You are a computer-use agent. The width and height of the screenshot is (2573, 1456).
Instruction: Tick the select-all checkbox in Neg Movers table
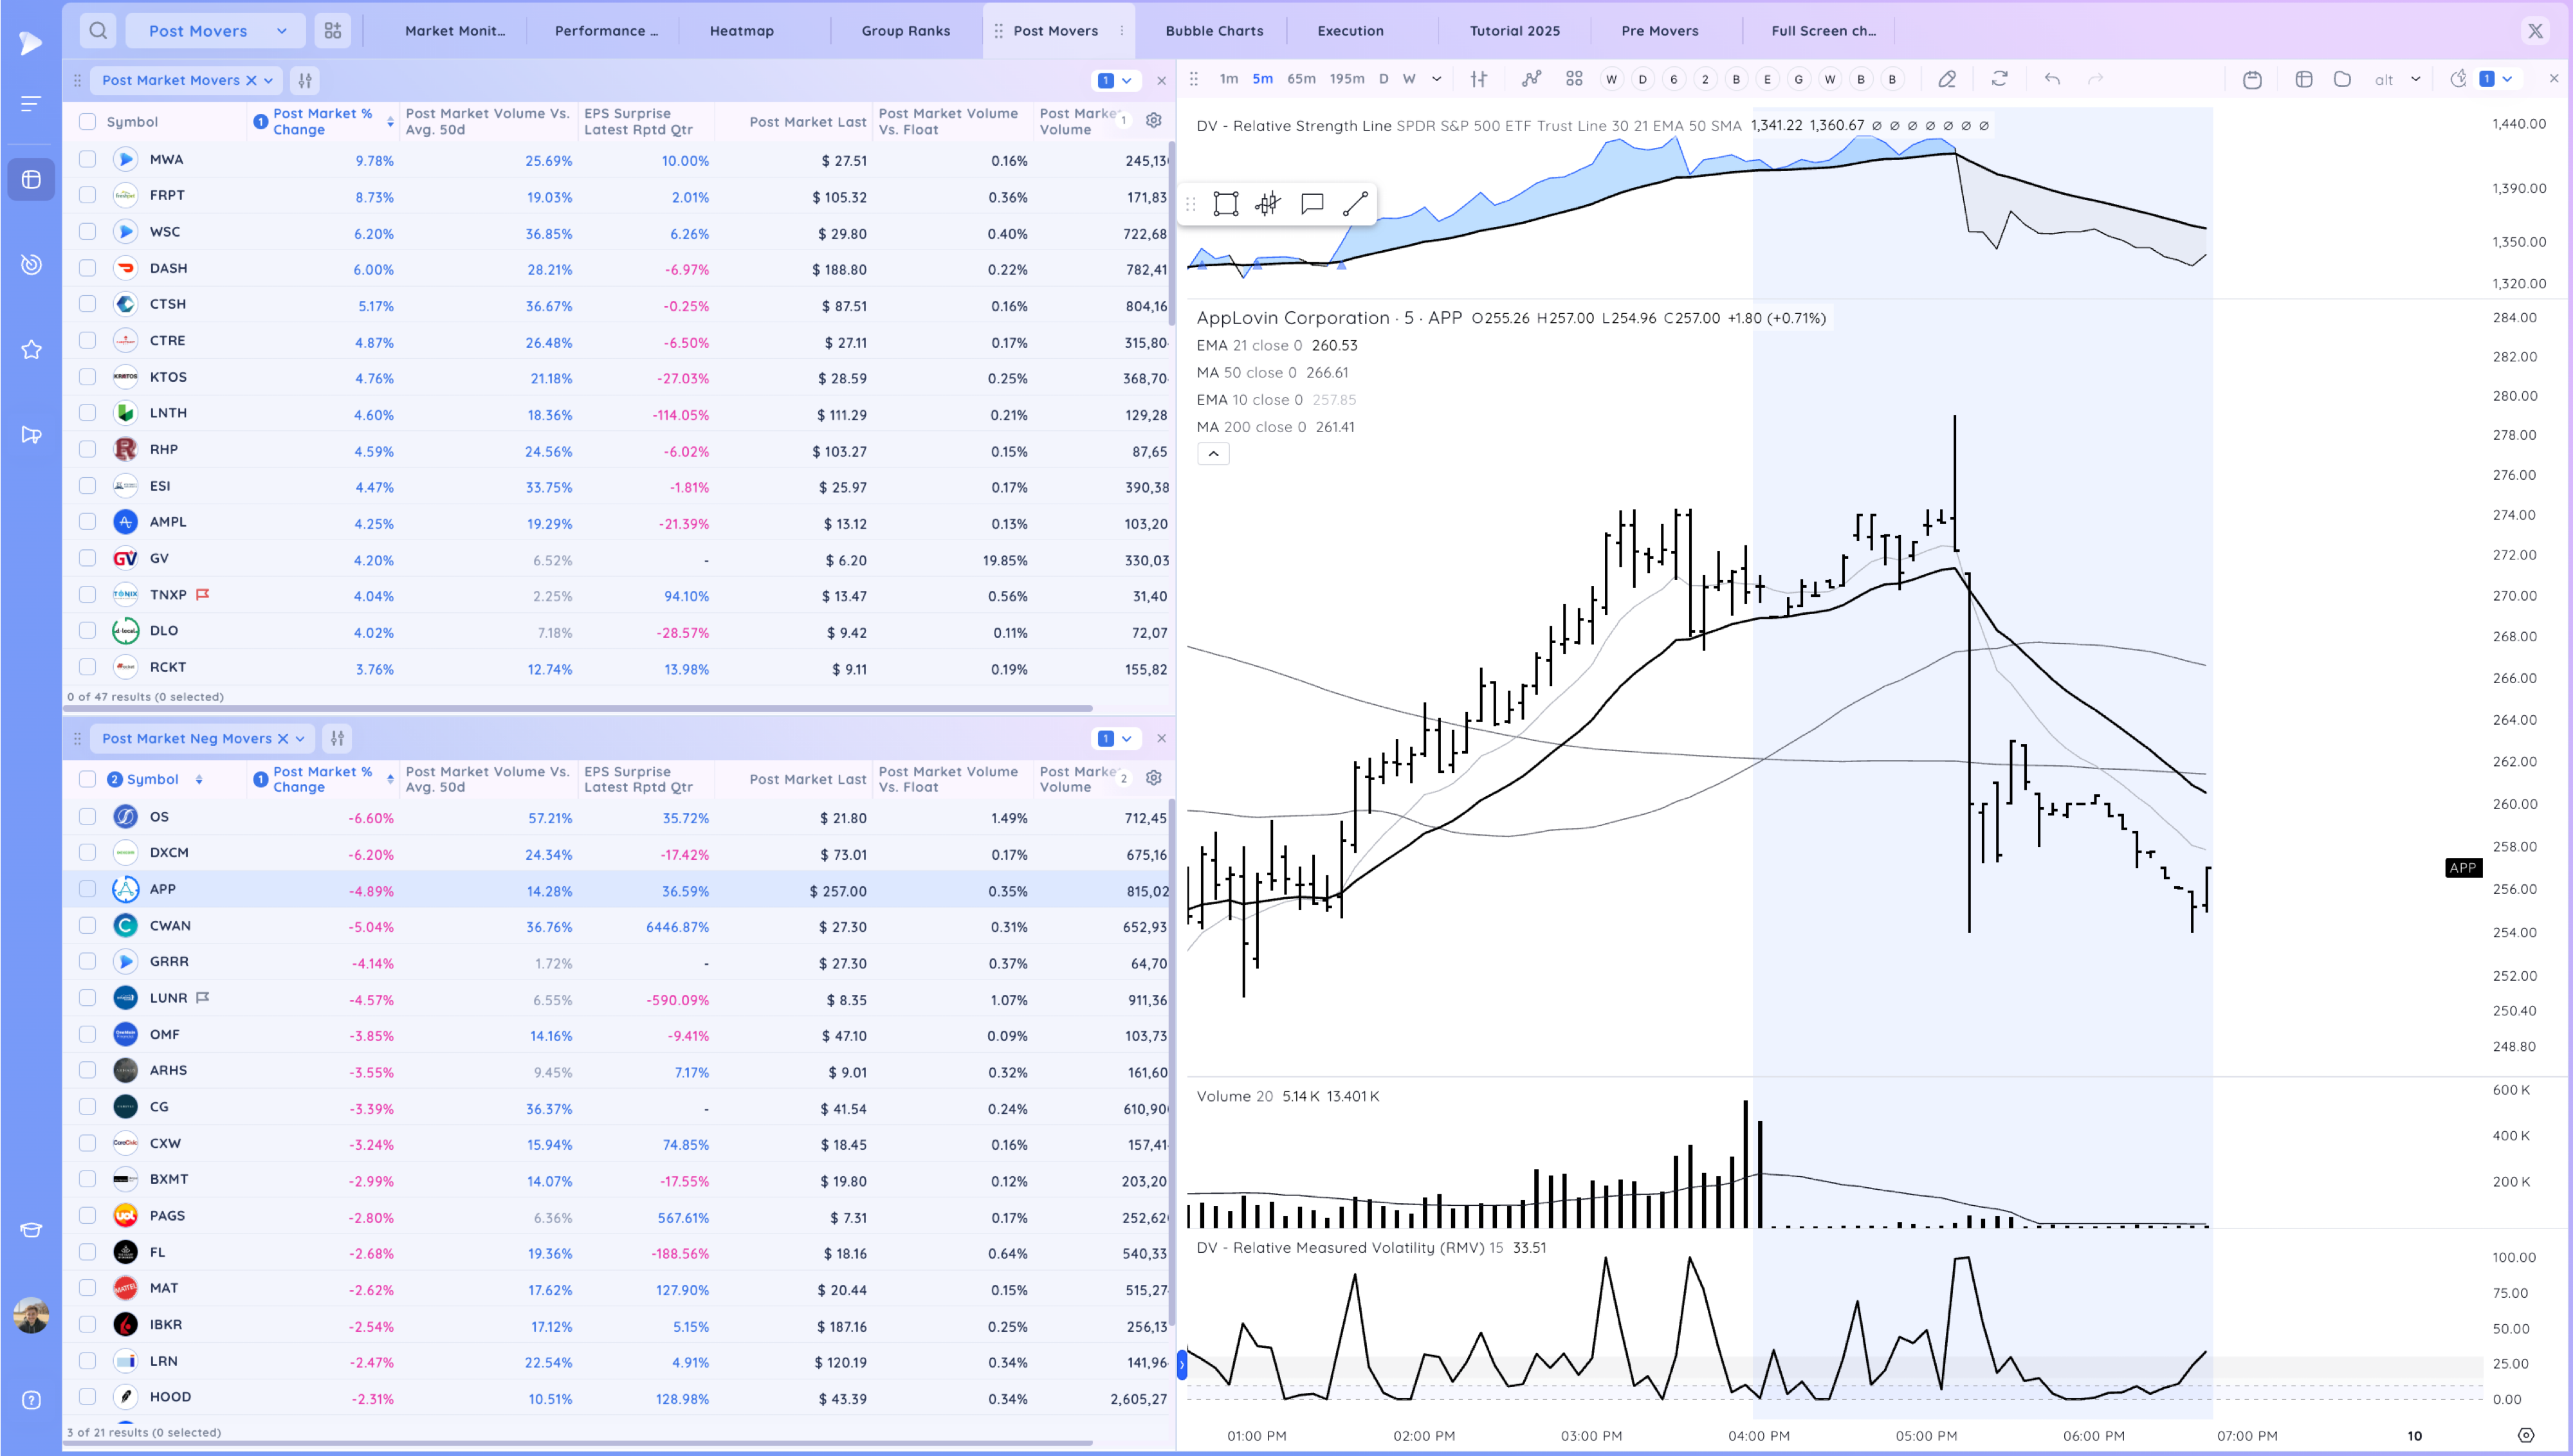click(x=88, y=779)
